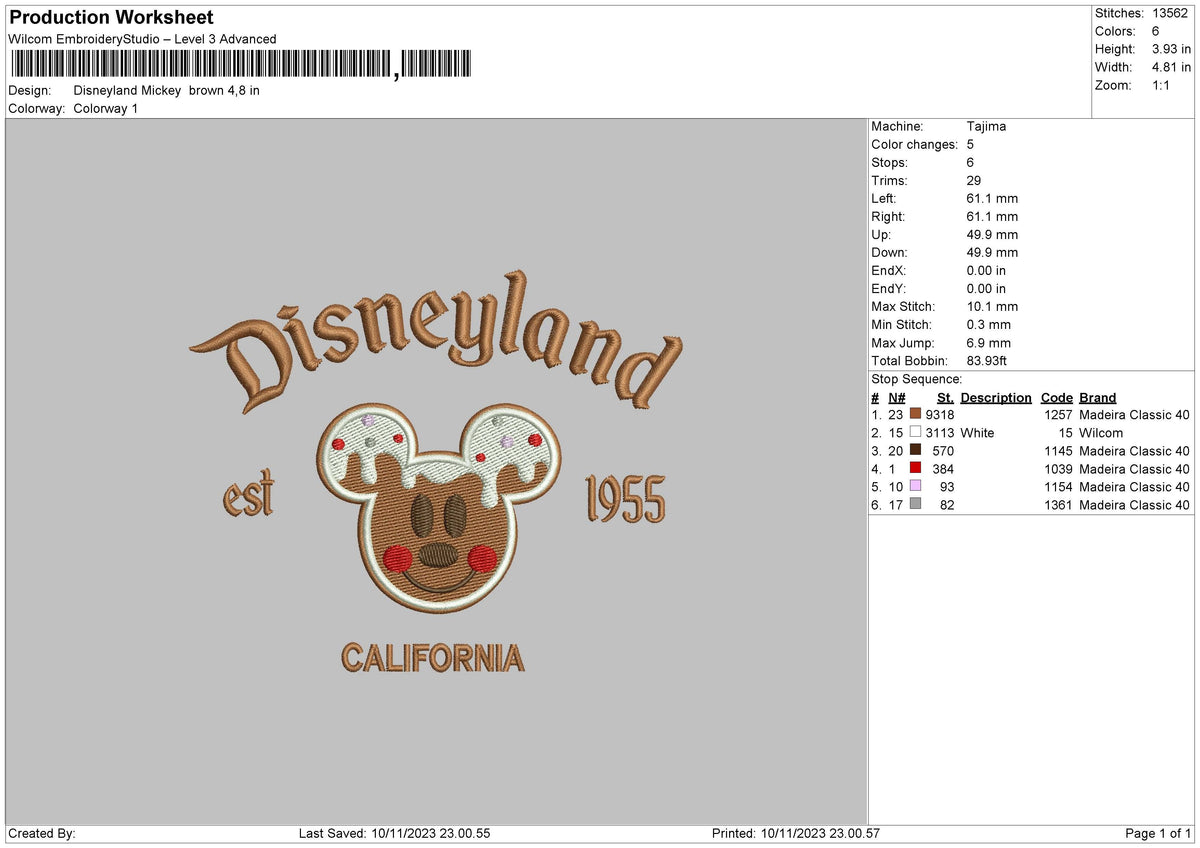This screenshot has width=1200, height=848.
Task: Click the 'Code' column header
Action: pos(1057,397)
